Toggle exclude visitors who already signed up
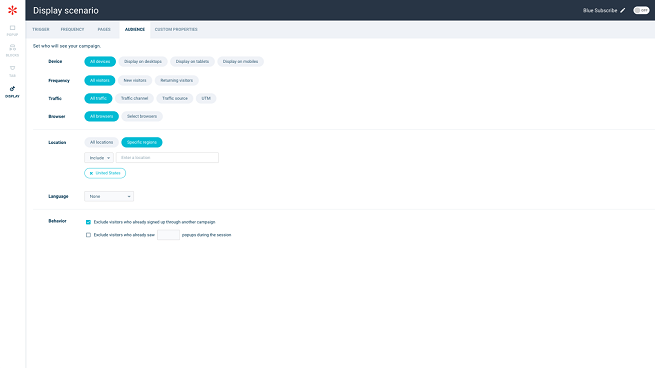Viewport: 655px width, 368px height. (88, 222)
